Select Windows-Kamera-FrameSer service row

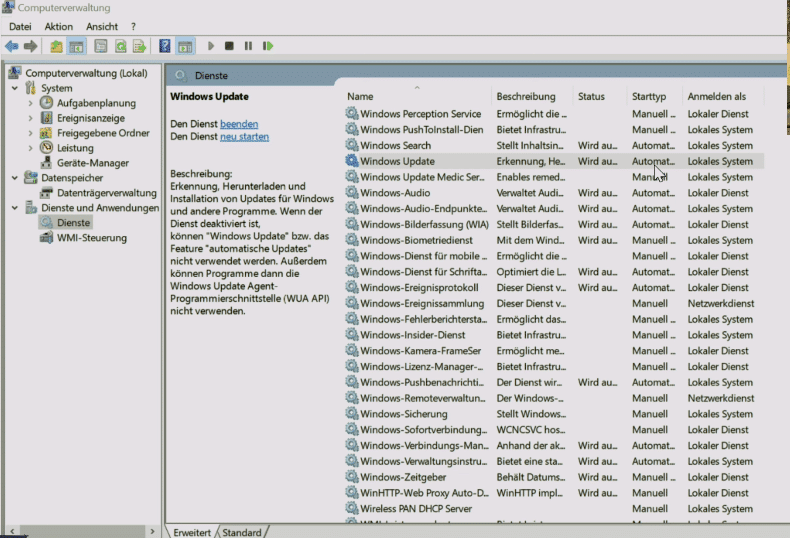click(x=554, y=351)
